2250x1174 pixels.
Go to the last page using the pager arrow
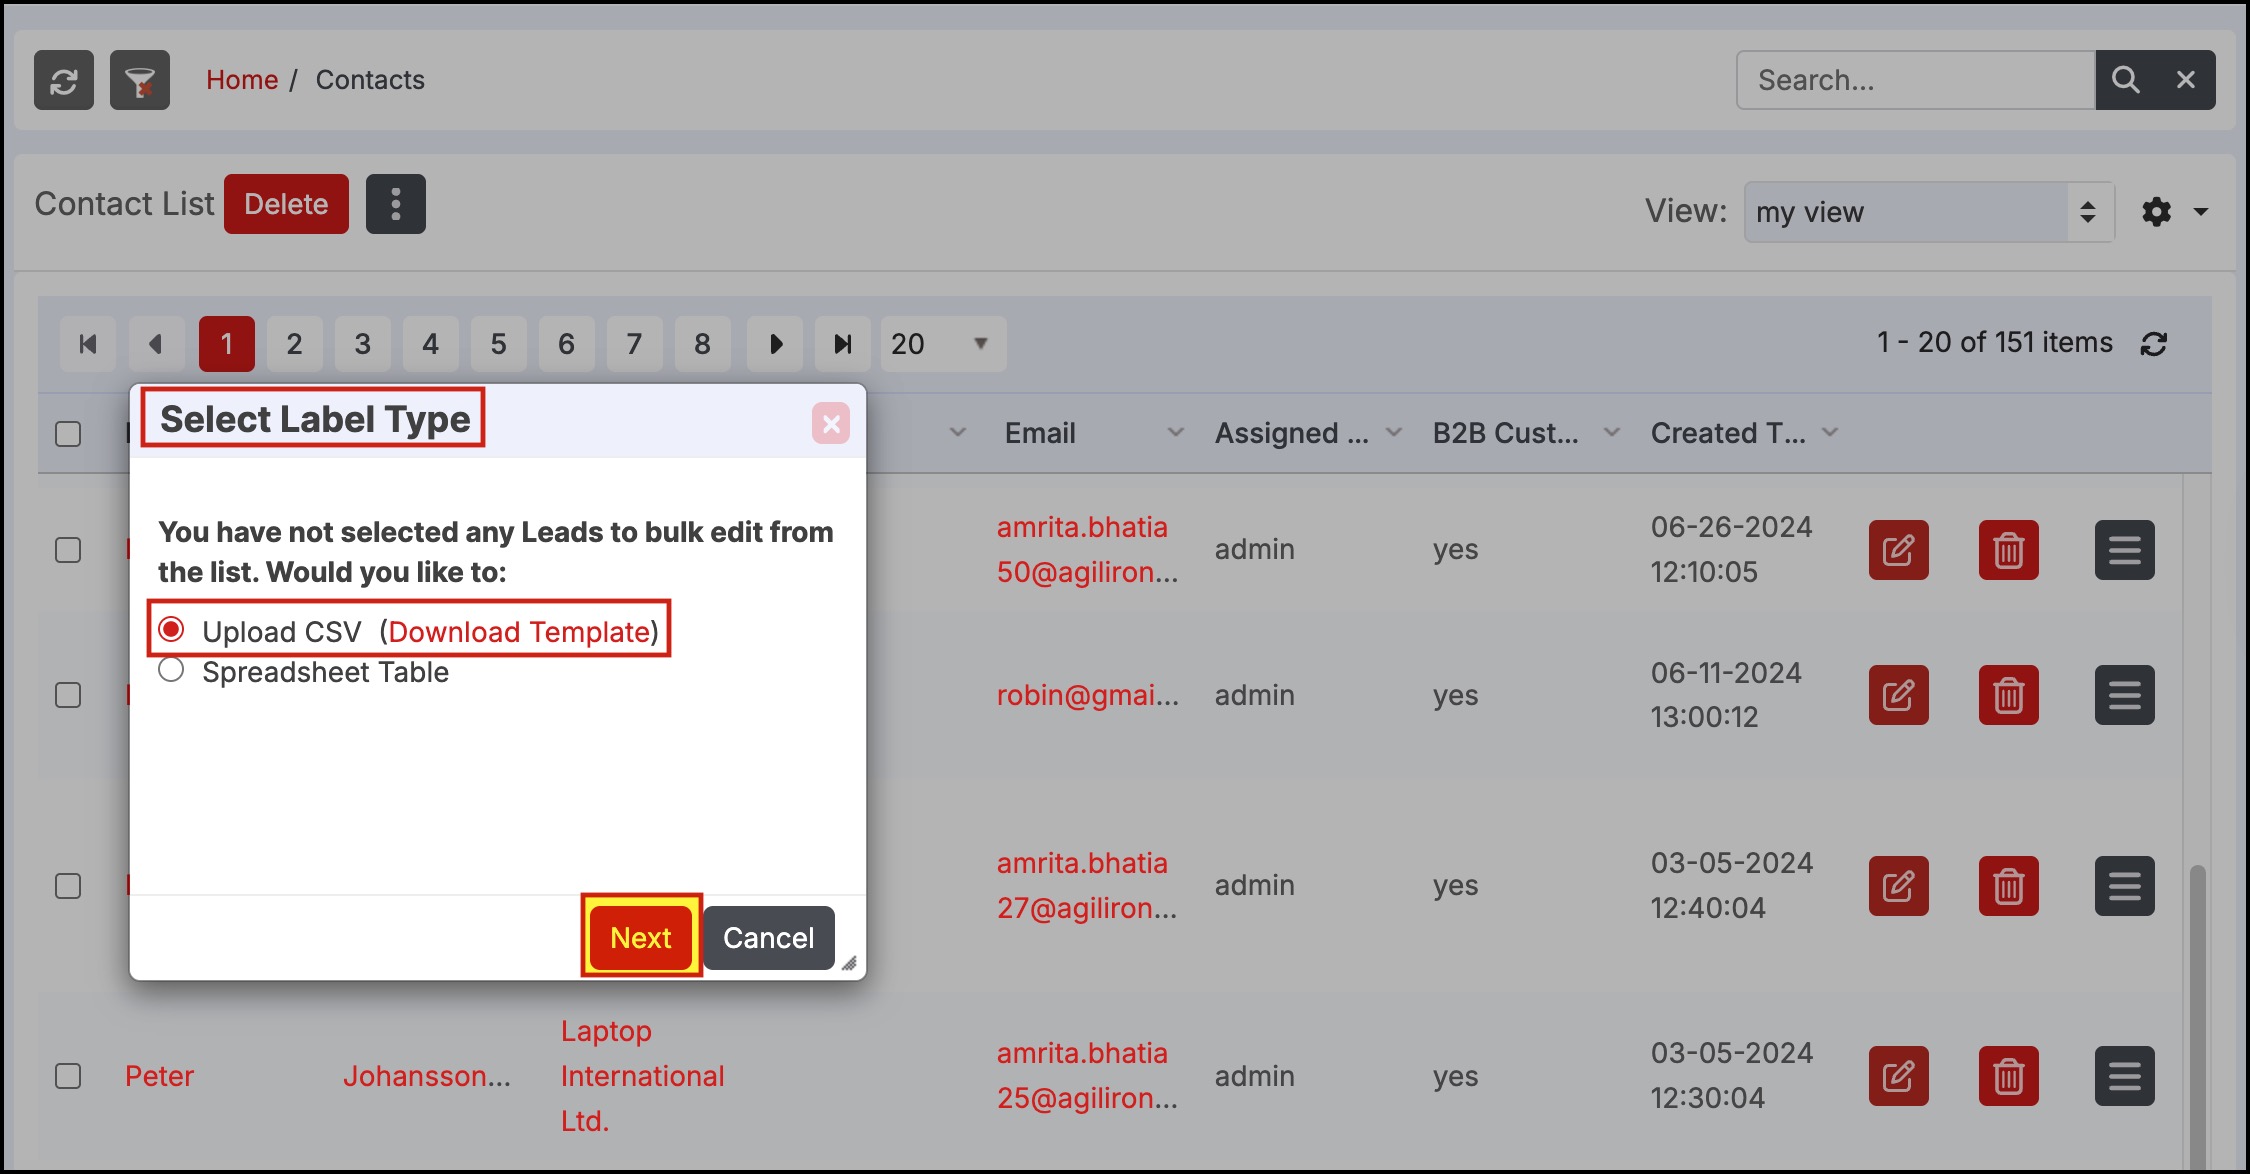843,344
